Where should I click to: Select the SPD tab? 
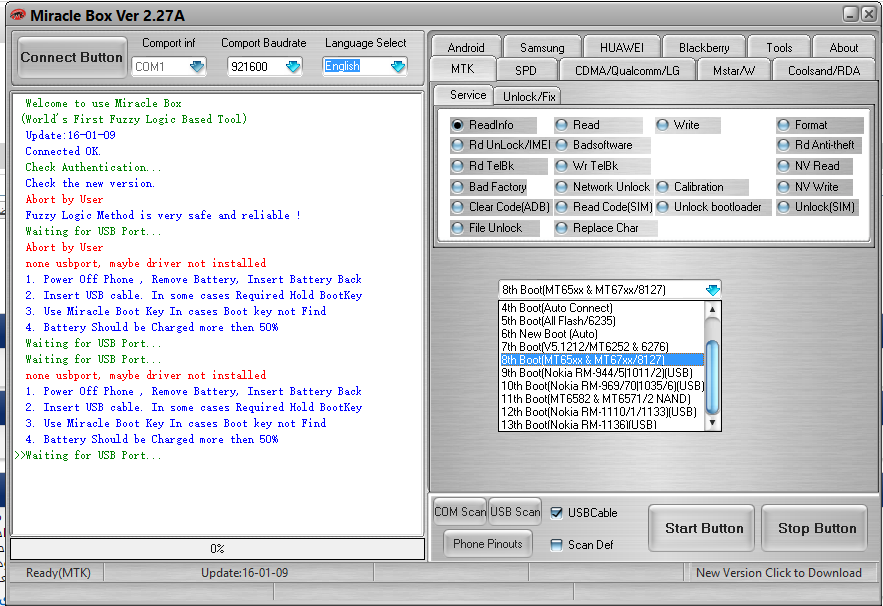[x=525, y=70]
